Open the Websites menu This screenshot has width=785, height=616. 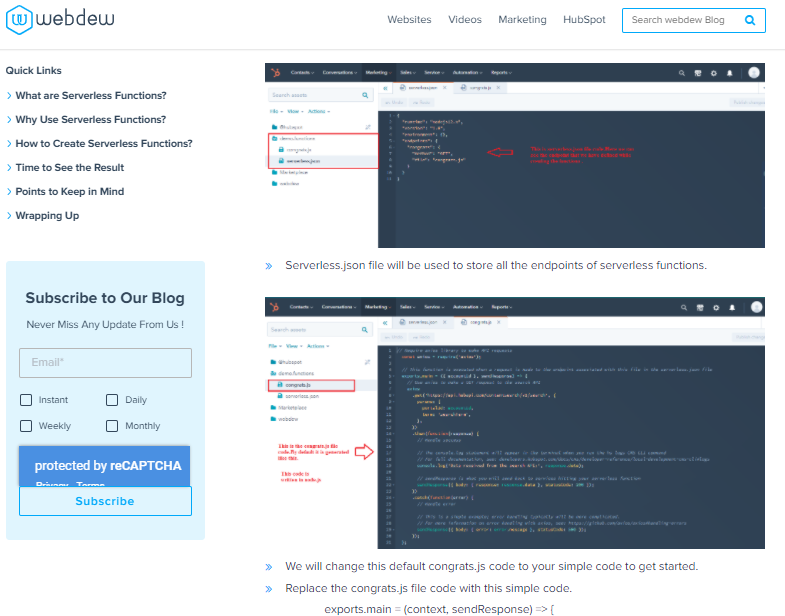point(409,20)
